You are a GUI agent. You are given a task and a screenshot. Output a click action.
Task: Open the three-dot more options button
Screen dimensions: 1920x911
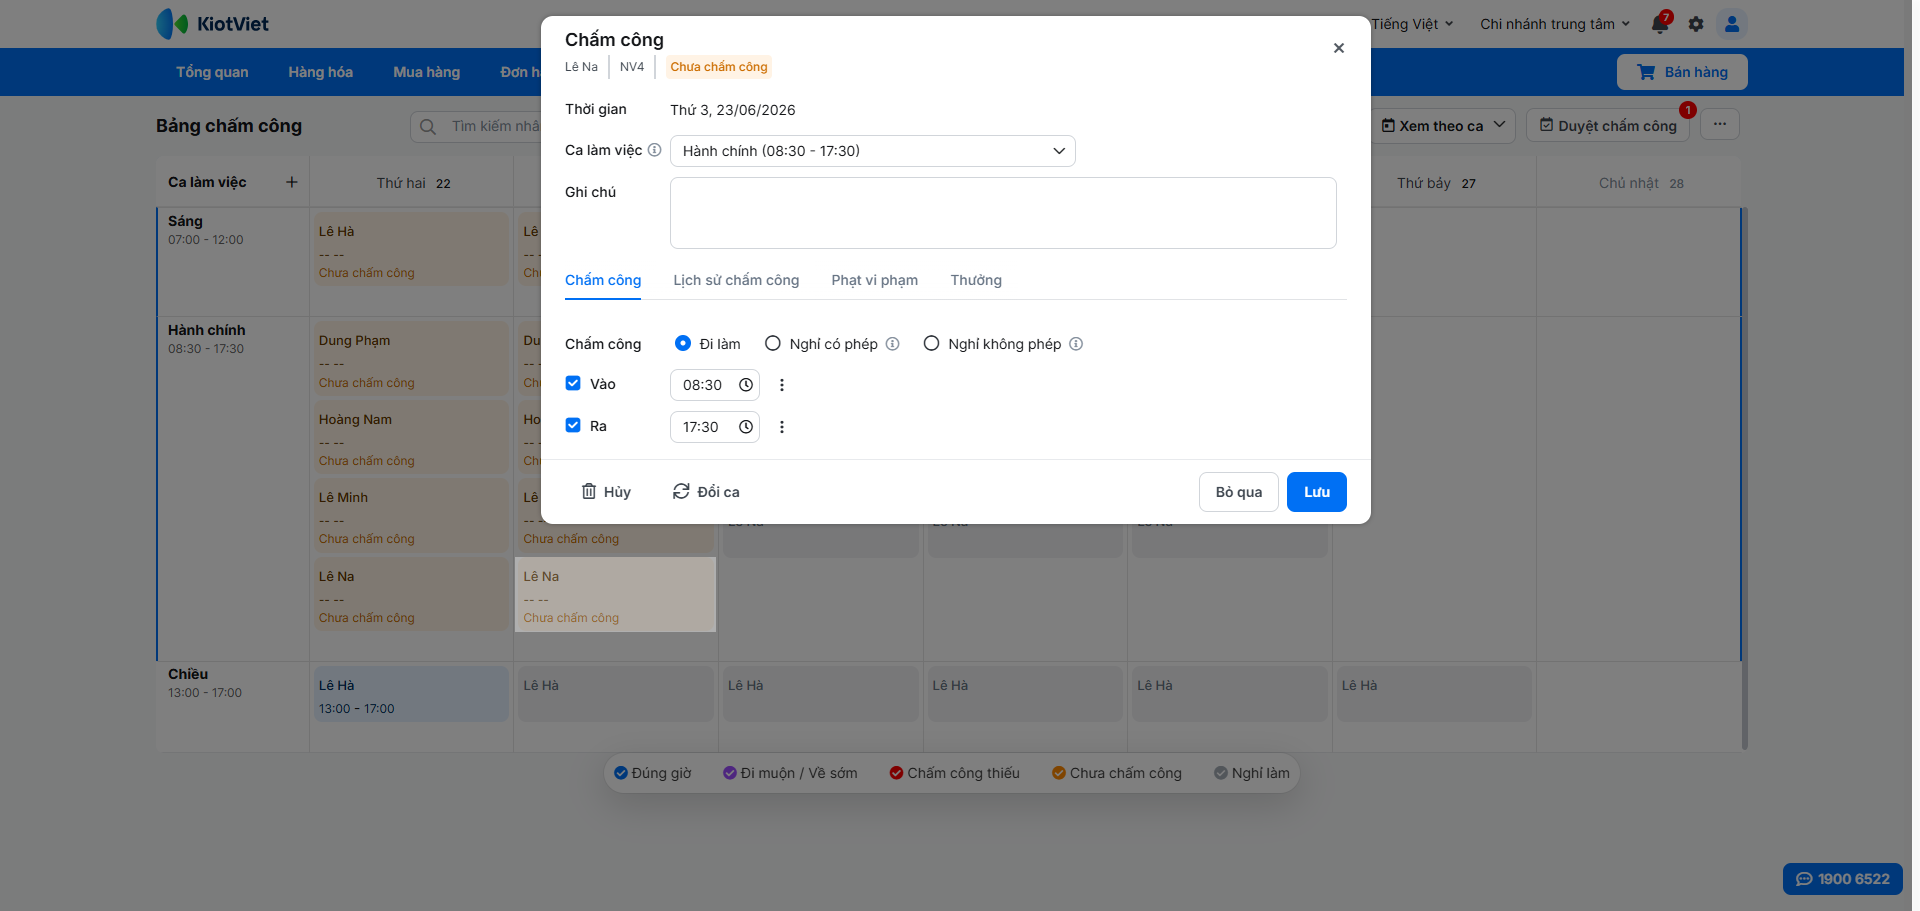pyautogui.click(x=1720, y=125)
